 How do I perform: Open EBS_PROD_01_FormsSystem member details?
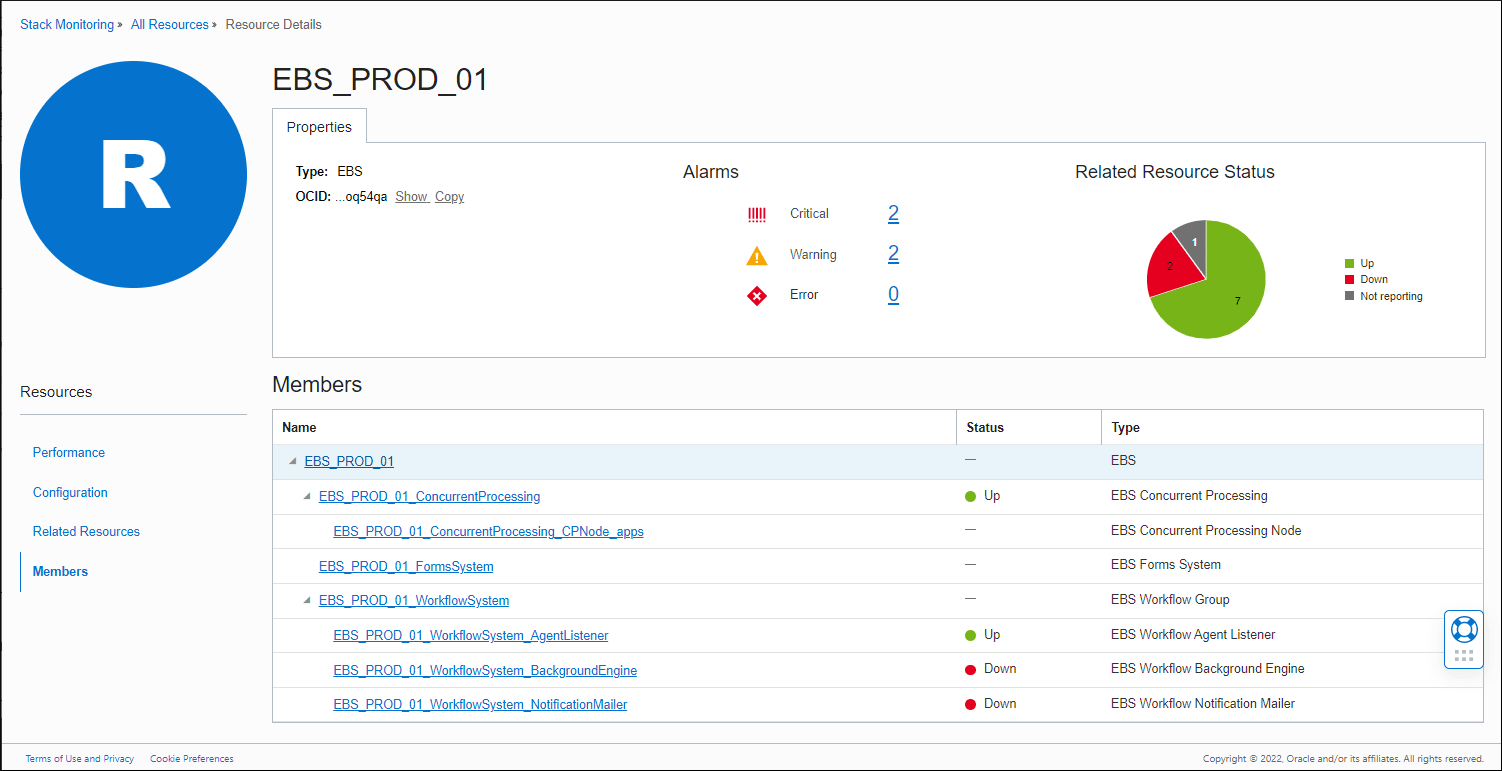point(405,566)
